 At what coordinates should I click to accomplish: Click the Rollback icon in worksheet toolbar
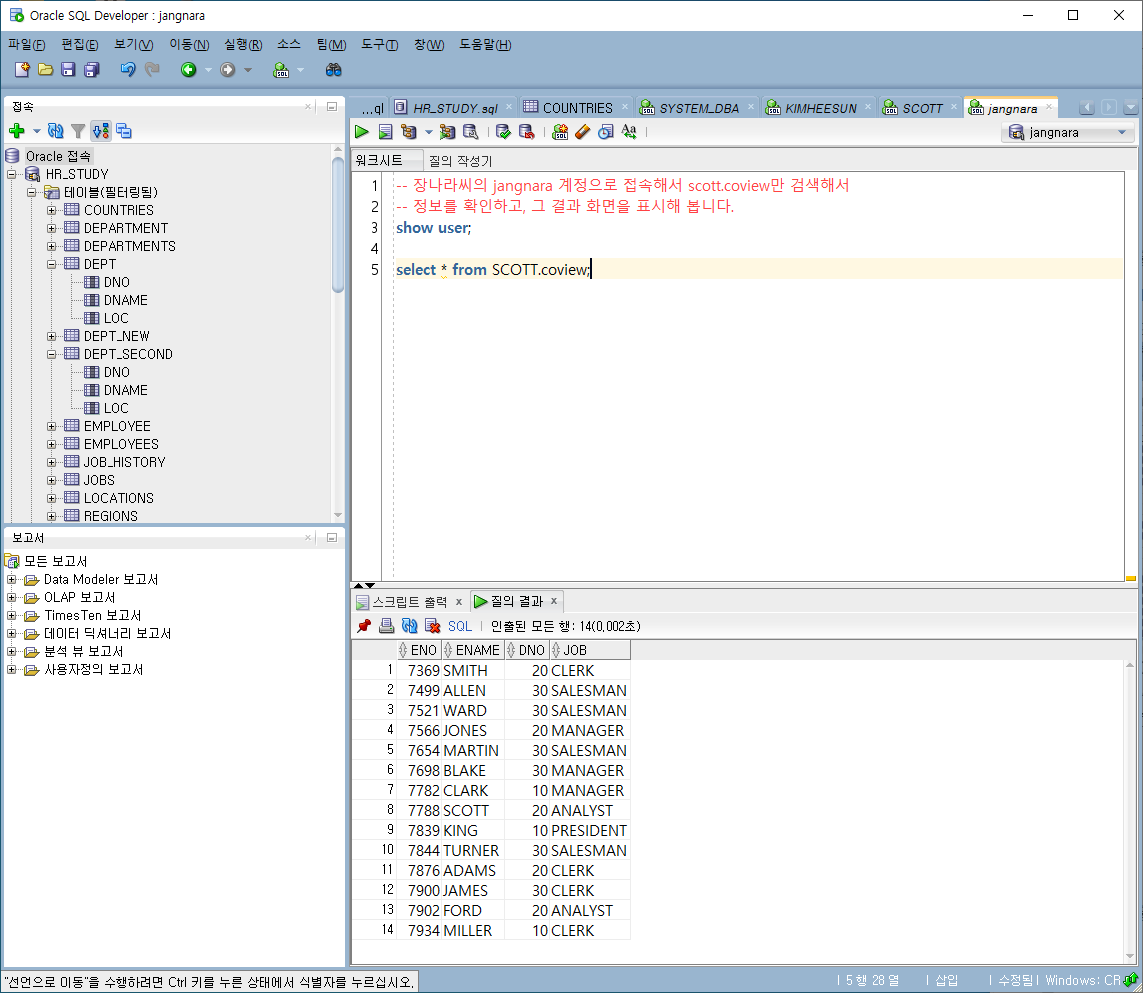(526, 132)
